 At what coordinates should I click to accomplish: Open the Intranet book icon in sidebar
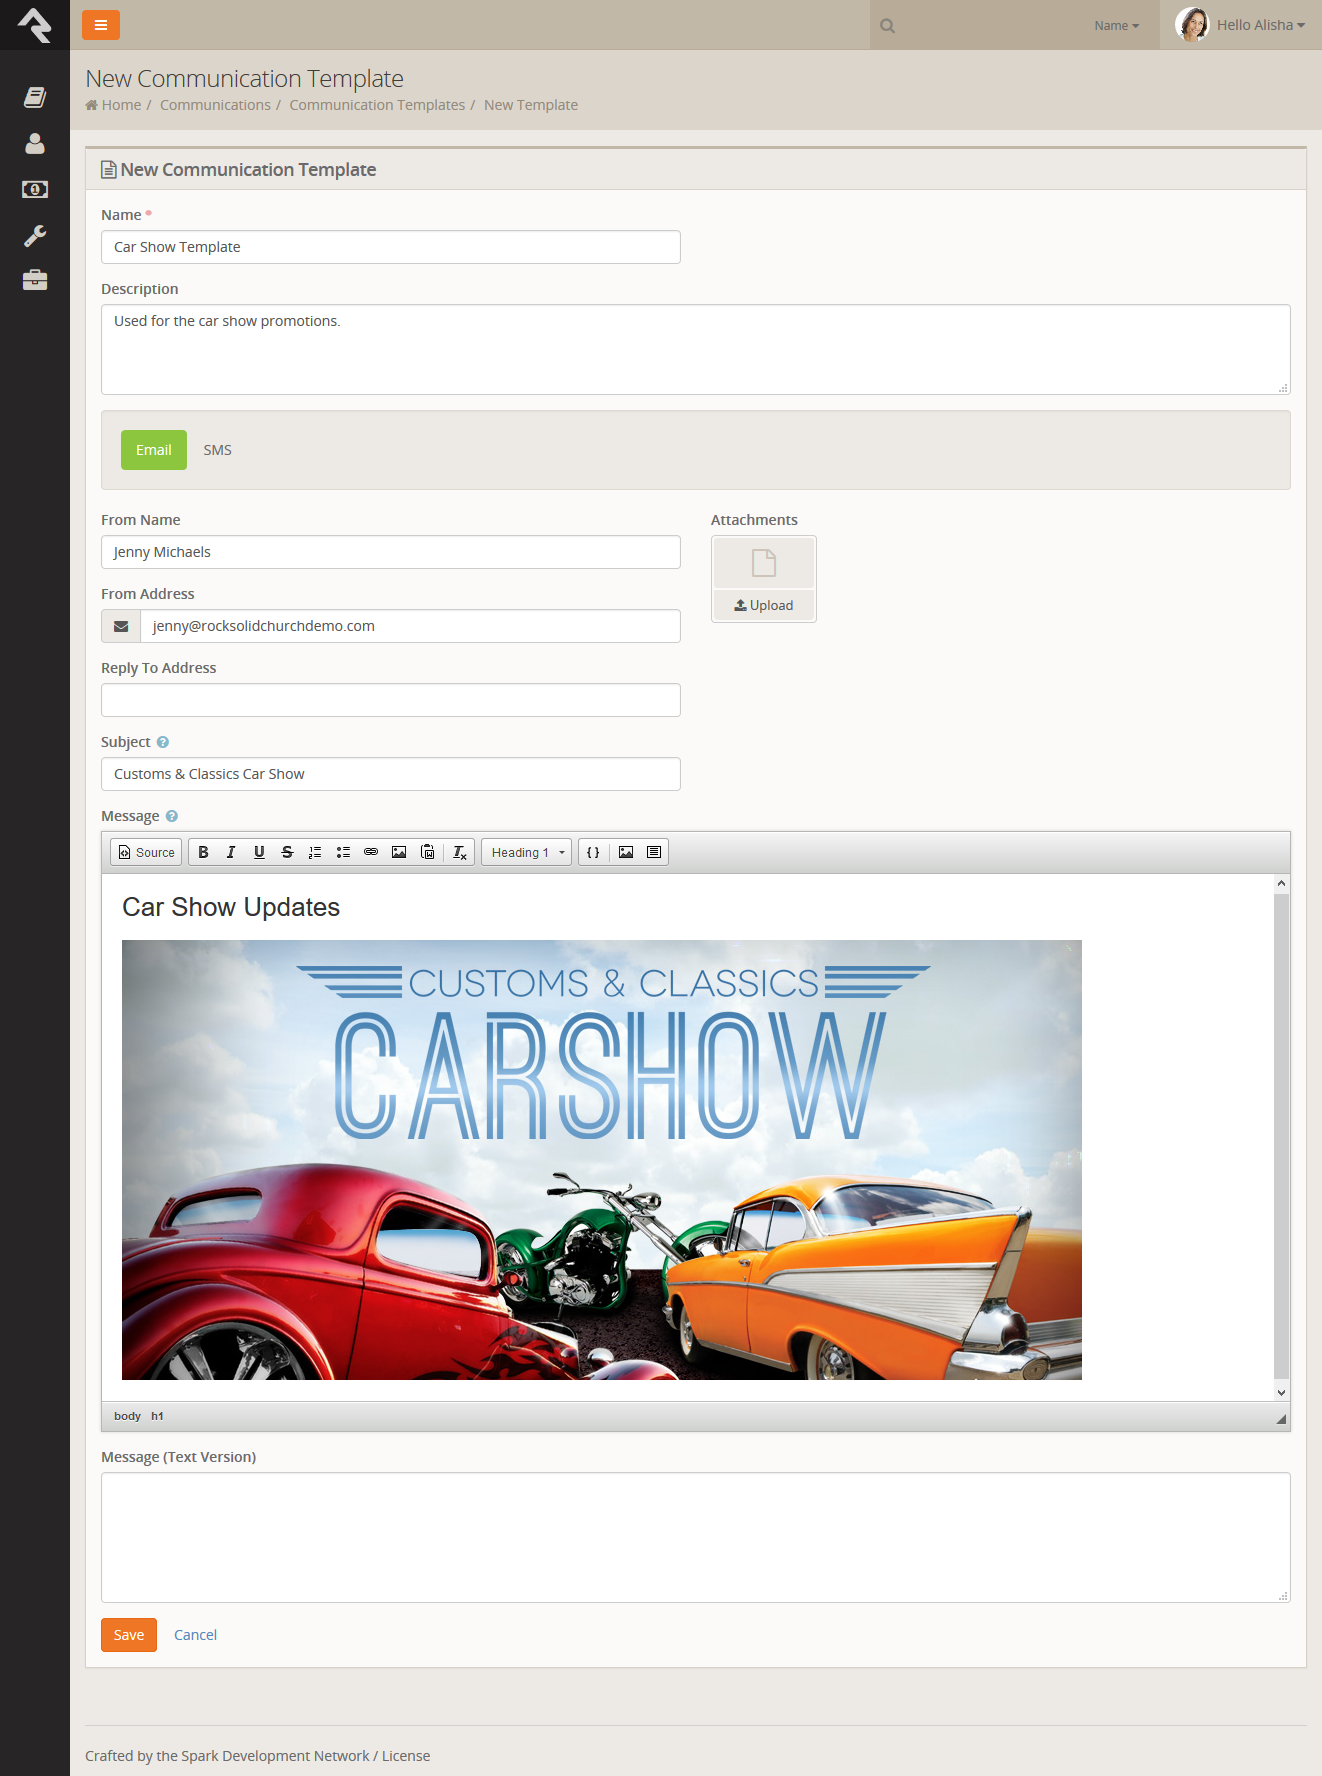35,97
